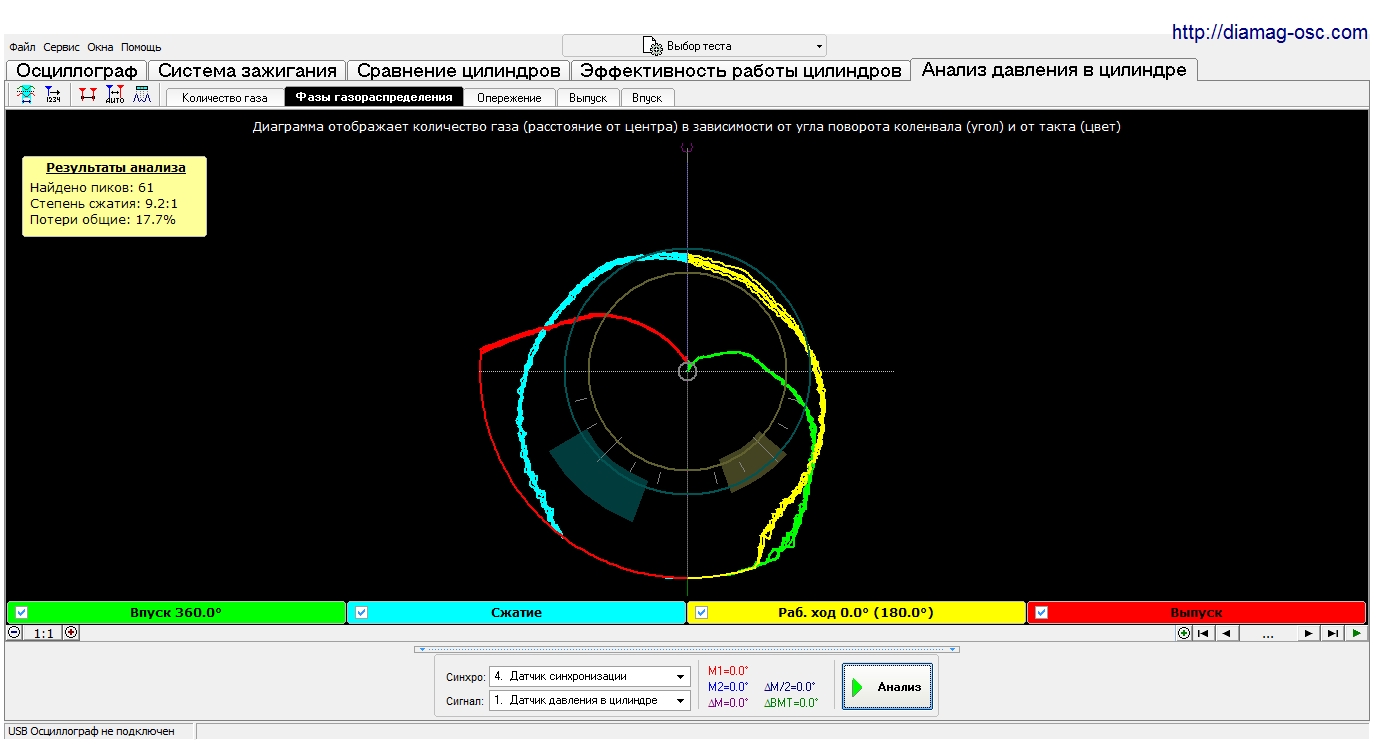
Task: Open the Опережение subtab
Action: tap(510, 98)
